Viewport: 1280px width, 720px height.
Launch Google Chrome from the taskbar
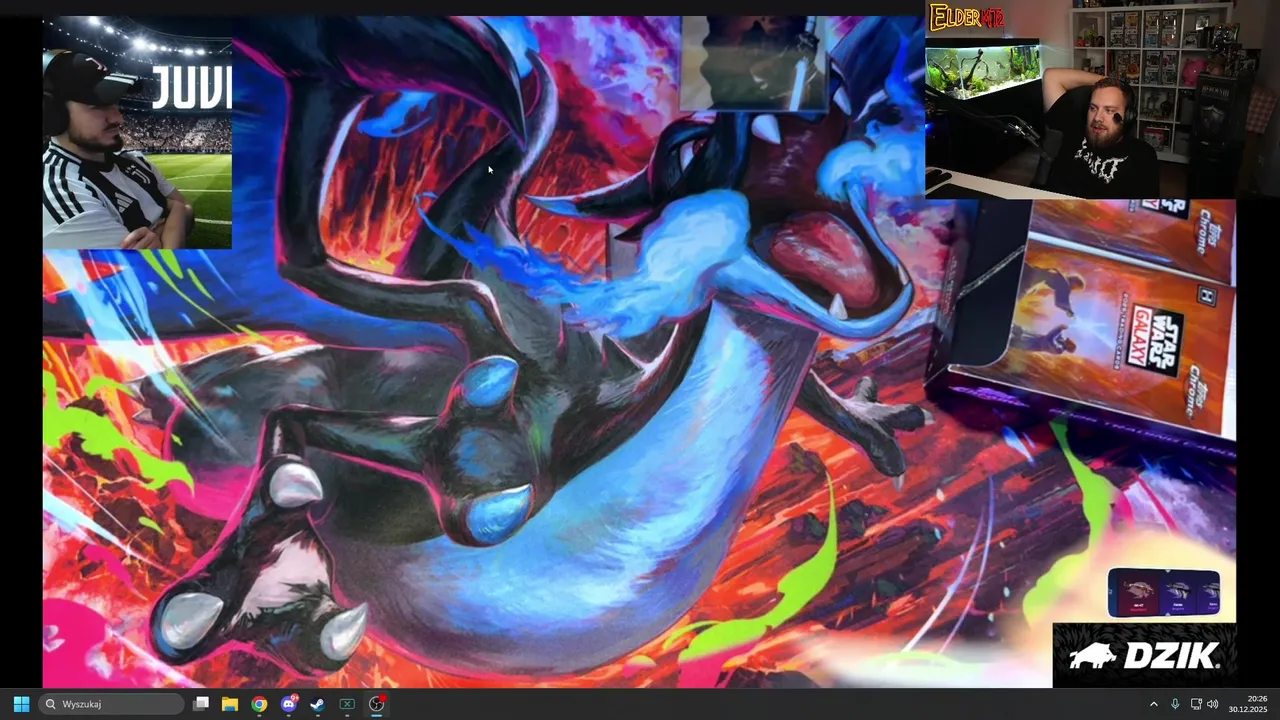tap(259, 704)
